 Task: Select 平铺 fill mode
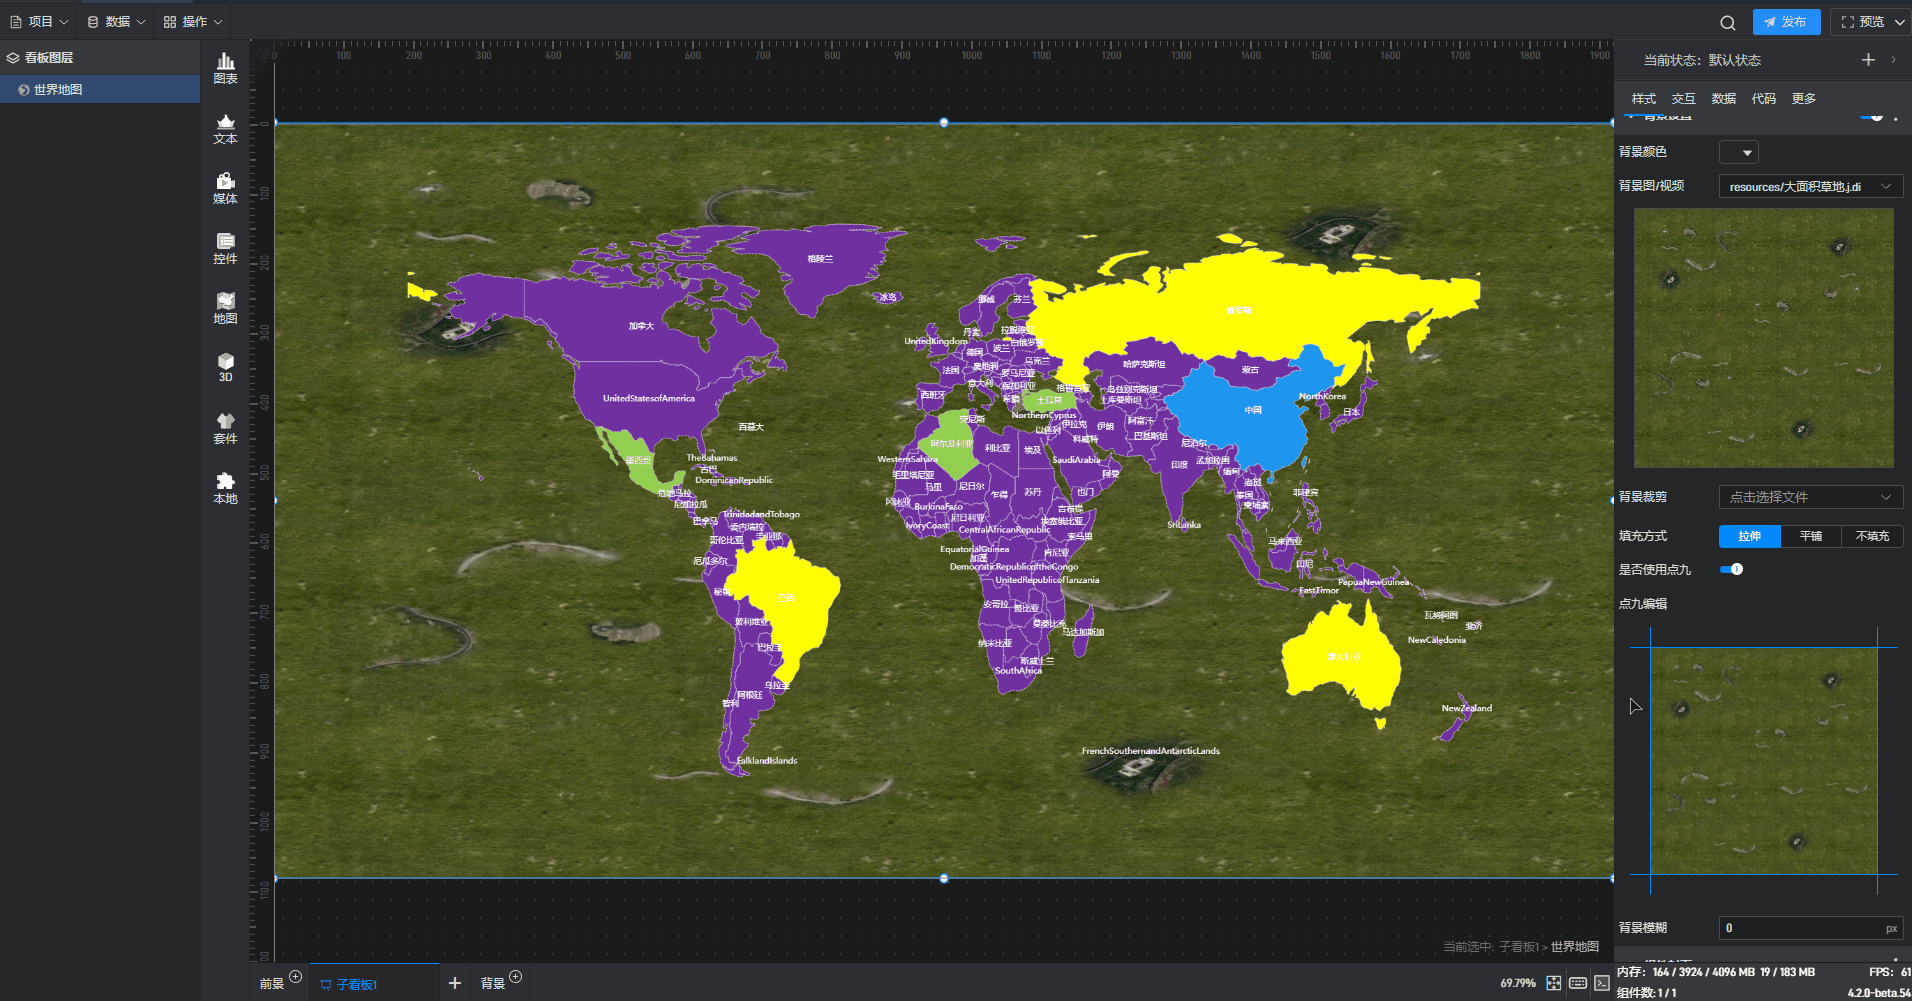pos(1810,536)
